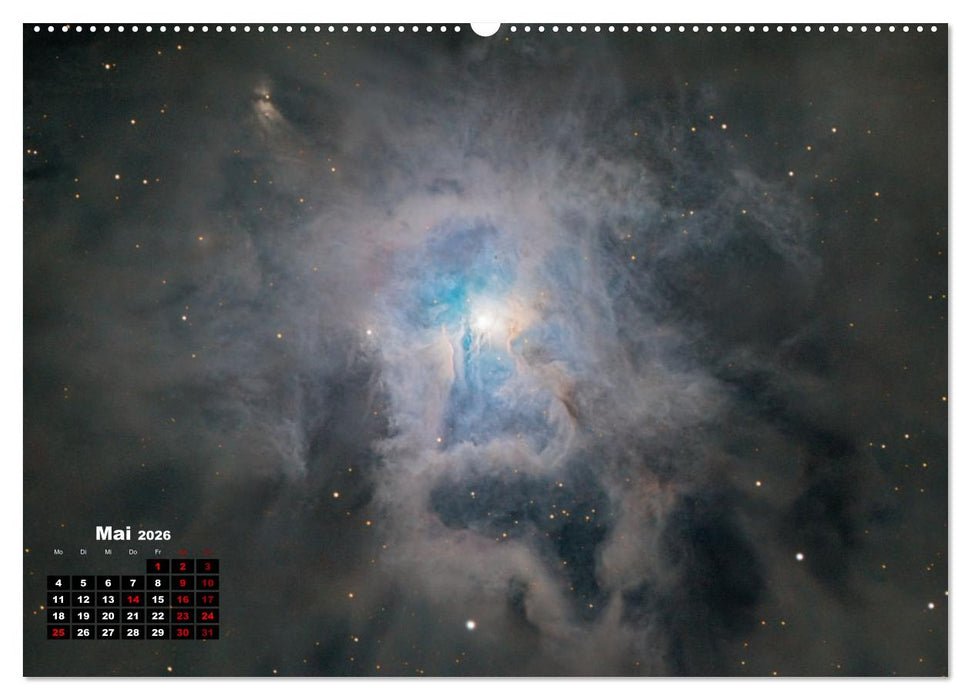
Task: Click the 2026 year label
Action: 153,535
